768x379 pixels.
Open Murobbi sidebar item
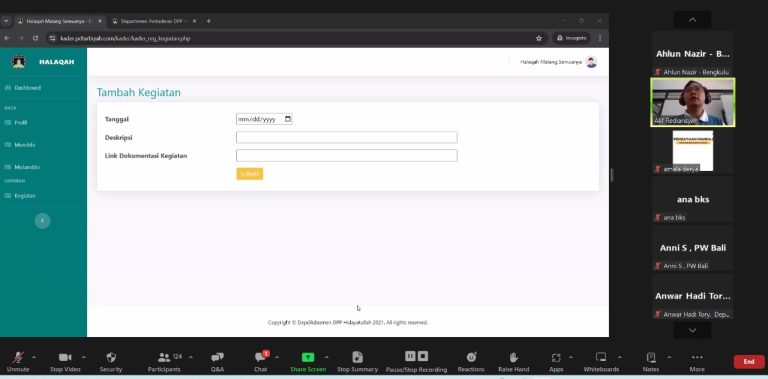[20, 145]
